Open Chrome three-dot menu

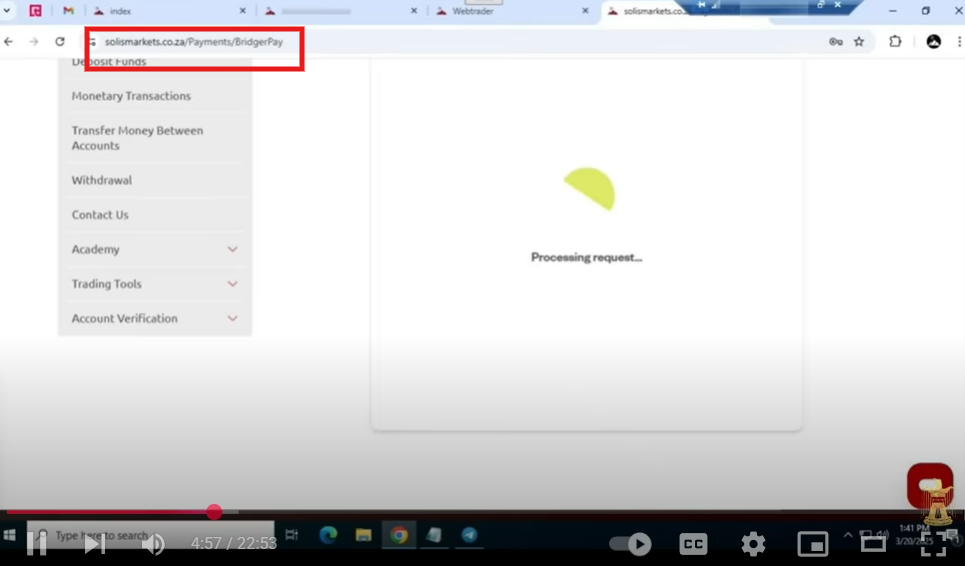(959, 42)
